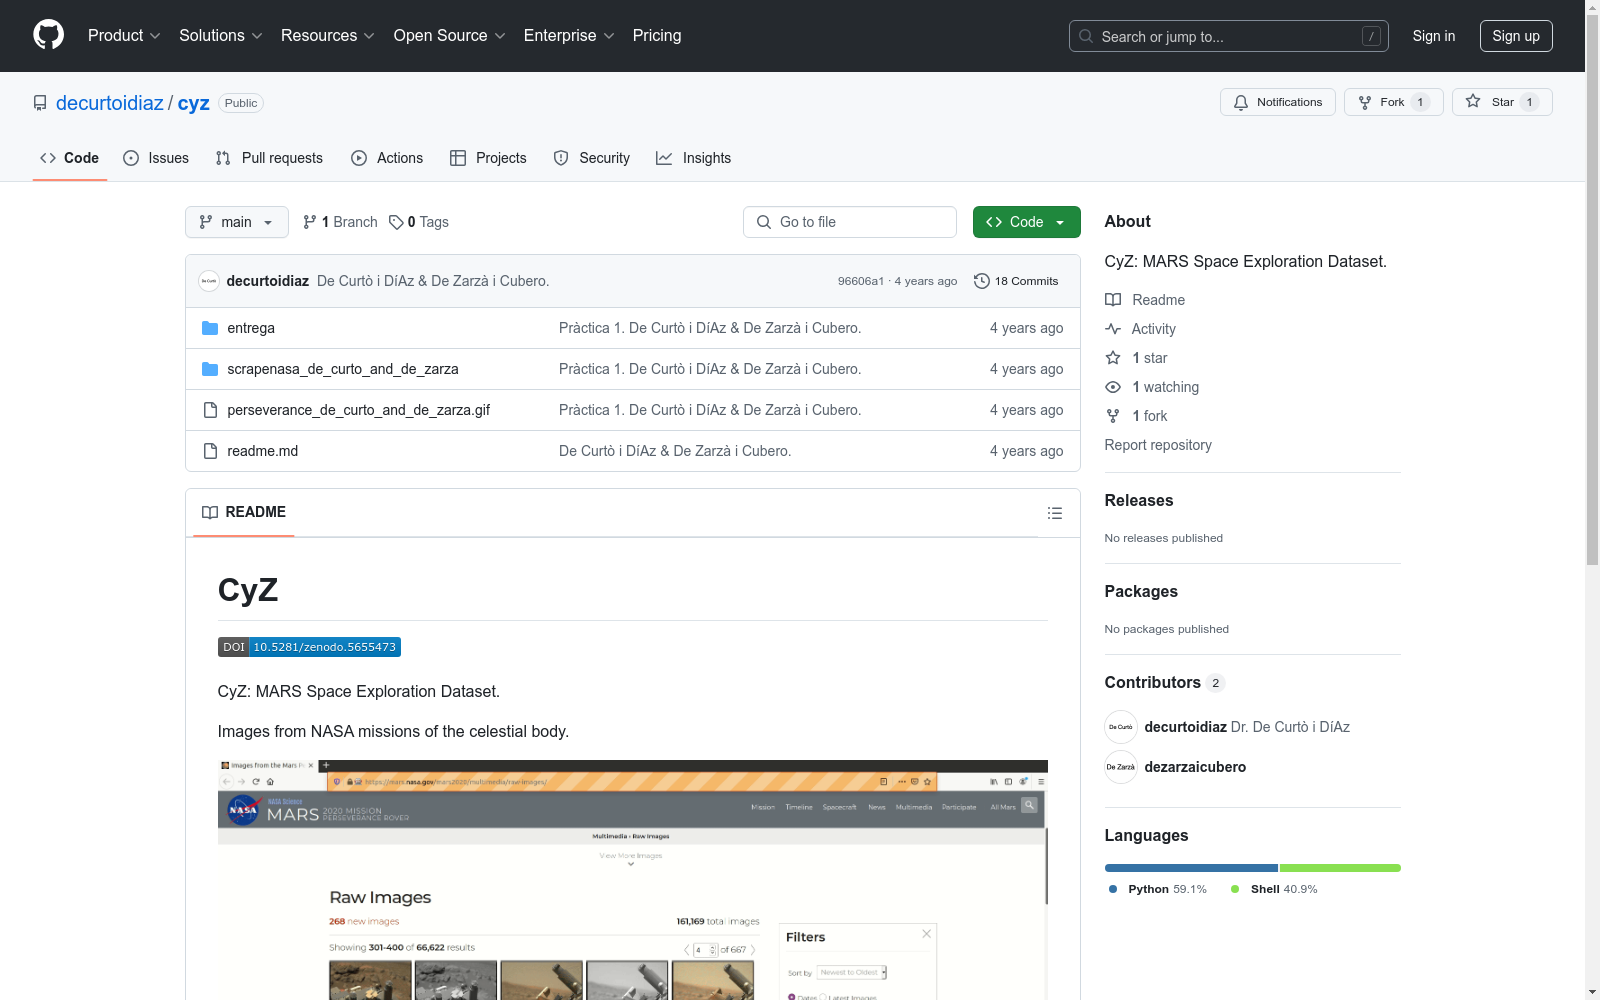
Task: Open GitHub home via the Octocat logo
Action: coord(48,35)
